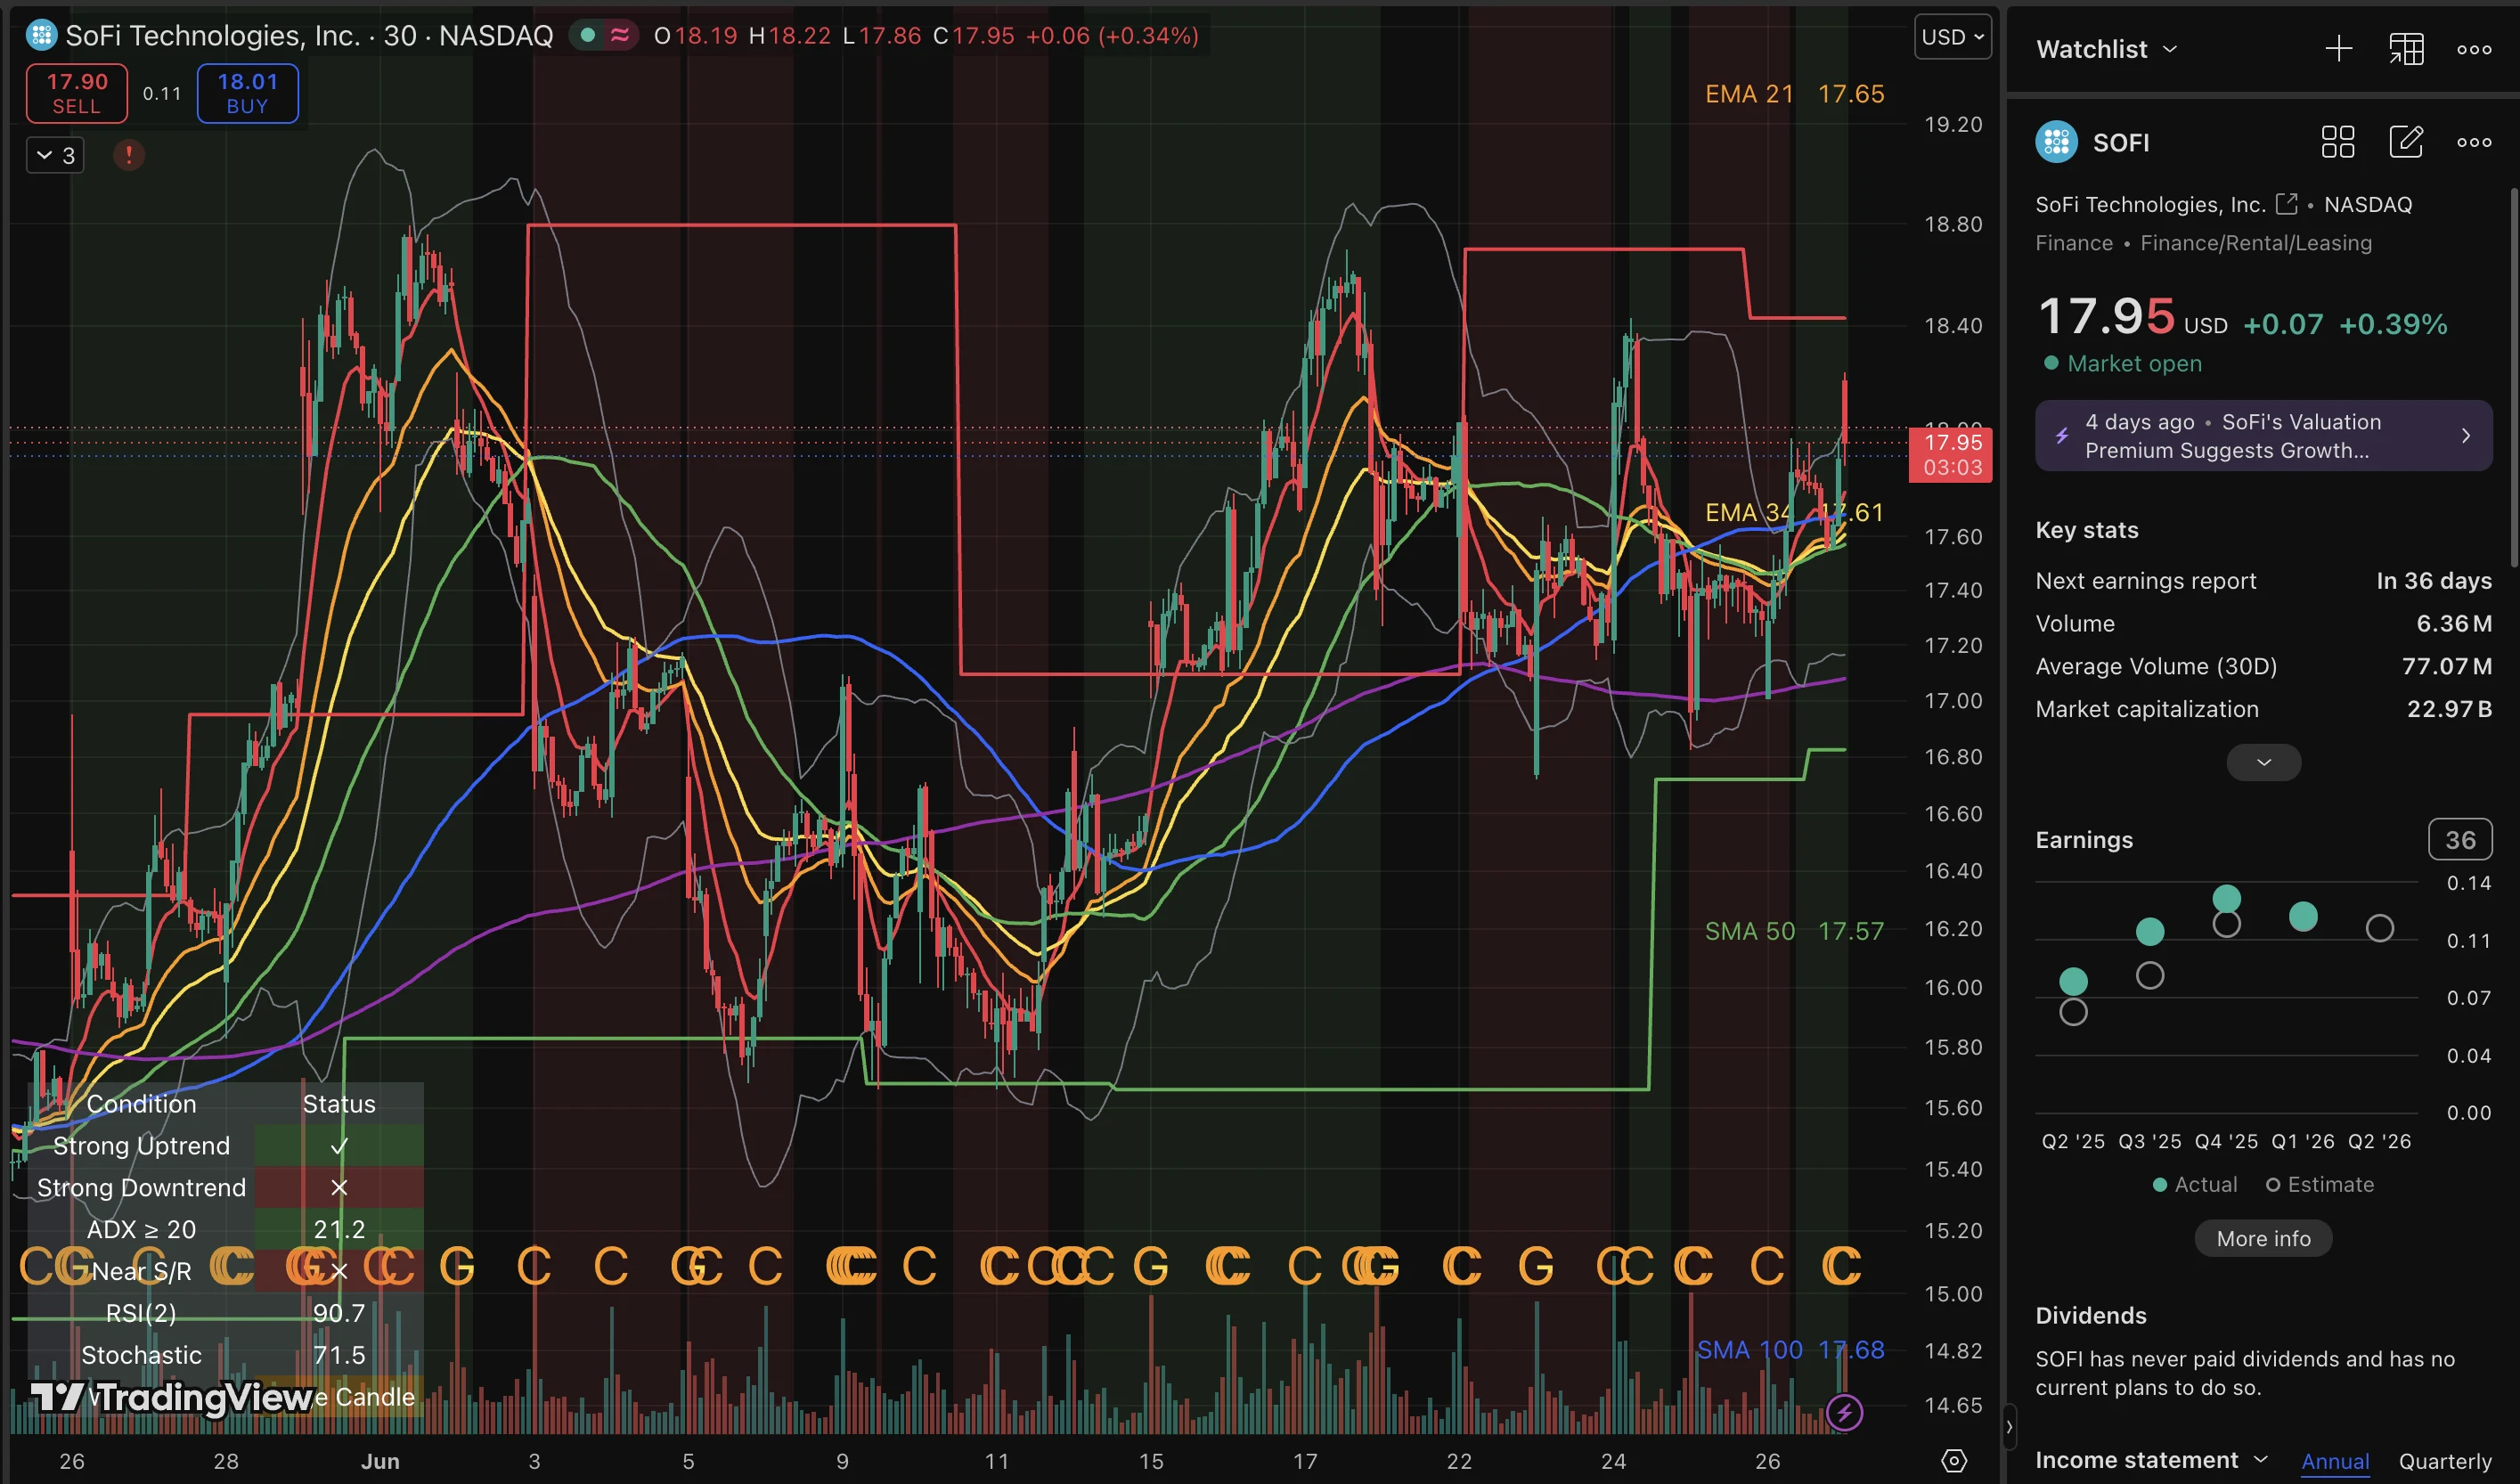Open the USD currency dropdown
The width and height of the screenshot is (2520, 1484).
[1952, 37]
